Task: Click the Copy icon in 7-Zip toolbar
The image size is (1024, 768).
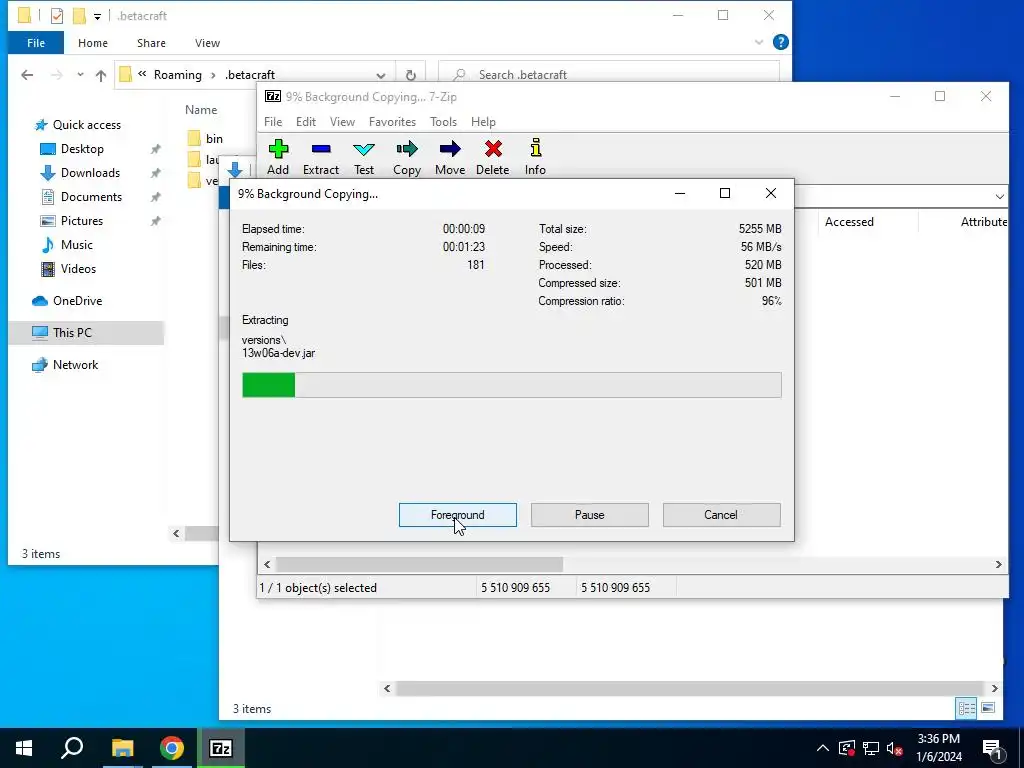Action: coord(407,157)
